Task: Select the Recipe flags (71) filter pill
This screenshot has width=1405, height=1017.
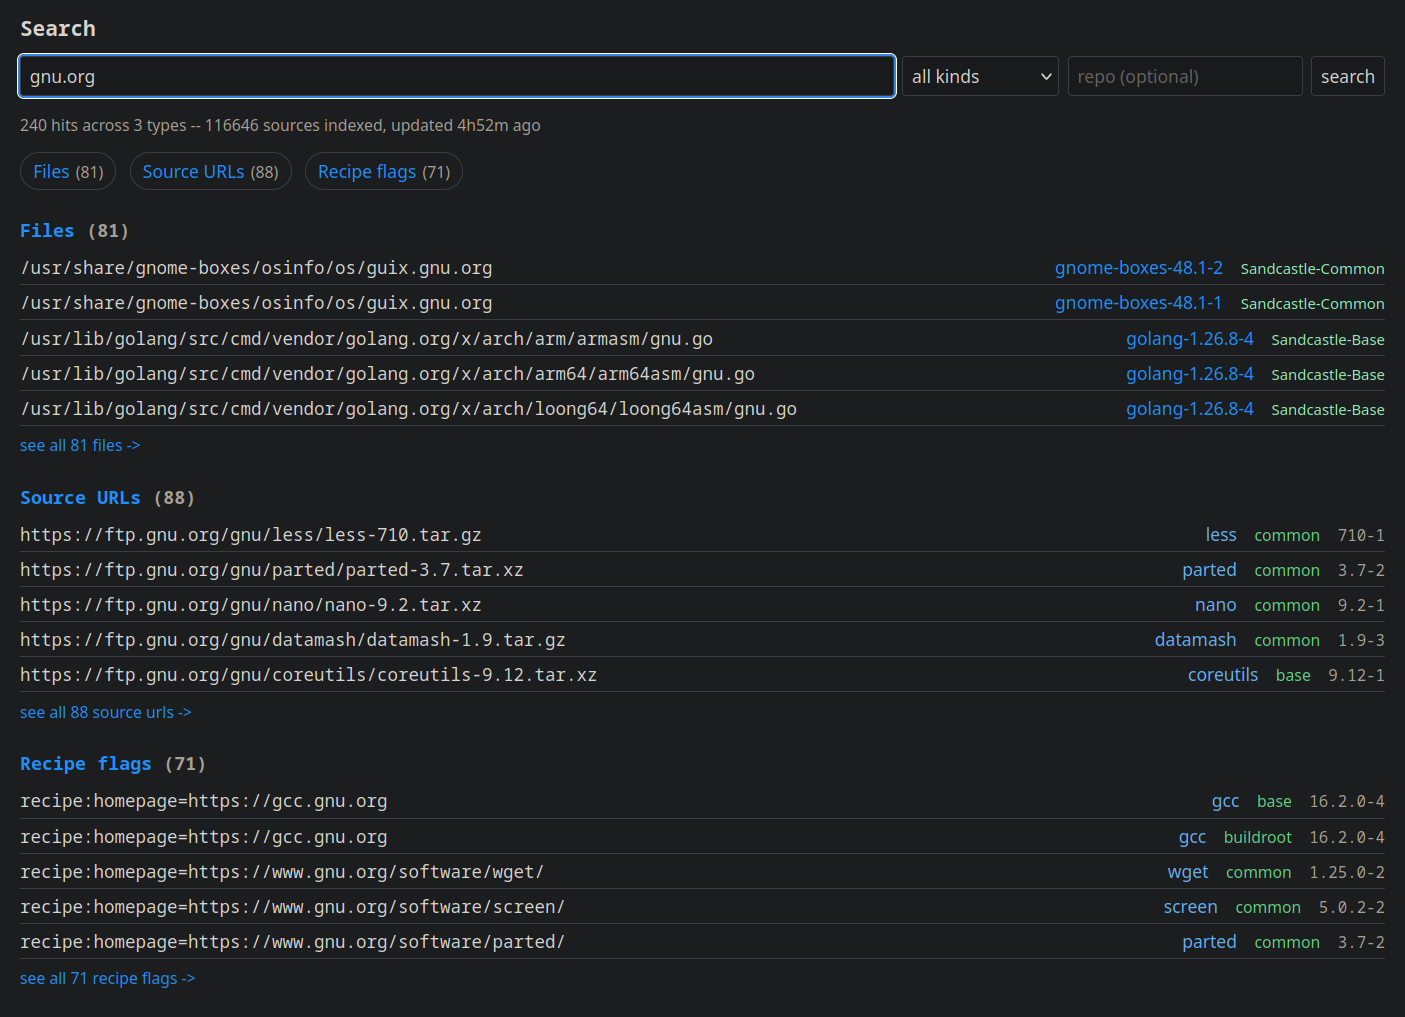Action: 384,171
